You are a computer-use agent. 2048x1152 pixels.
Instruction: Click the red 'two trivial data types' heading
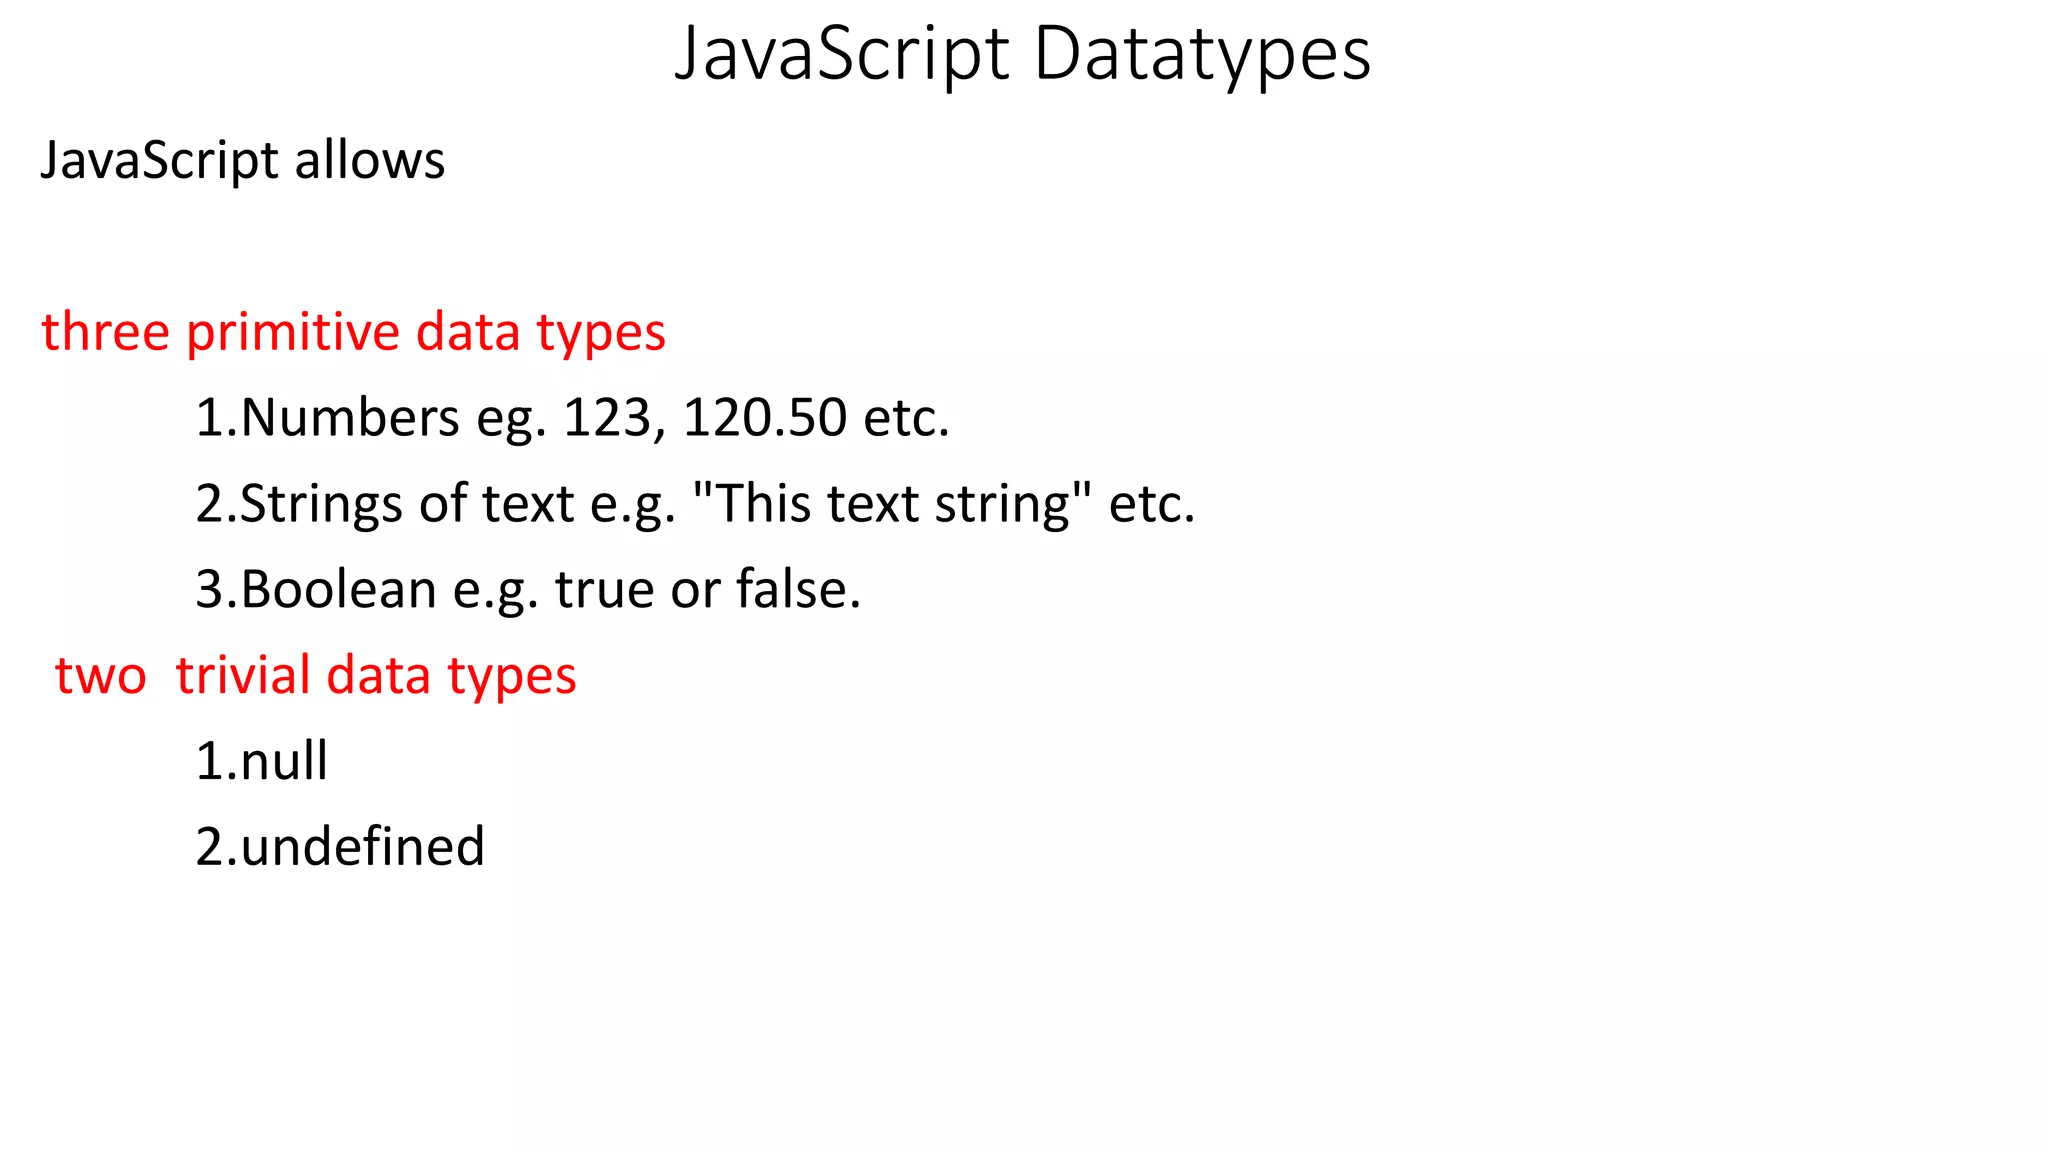pos(315,676)
